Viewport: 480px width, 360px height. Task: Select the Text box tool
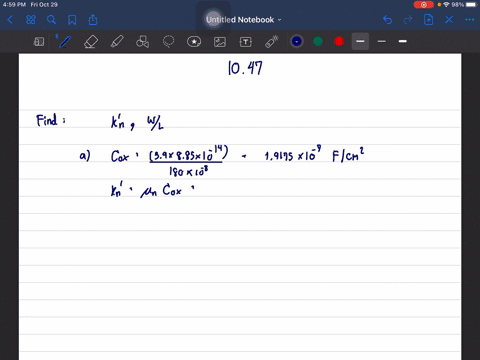[246, 42]
